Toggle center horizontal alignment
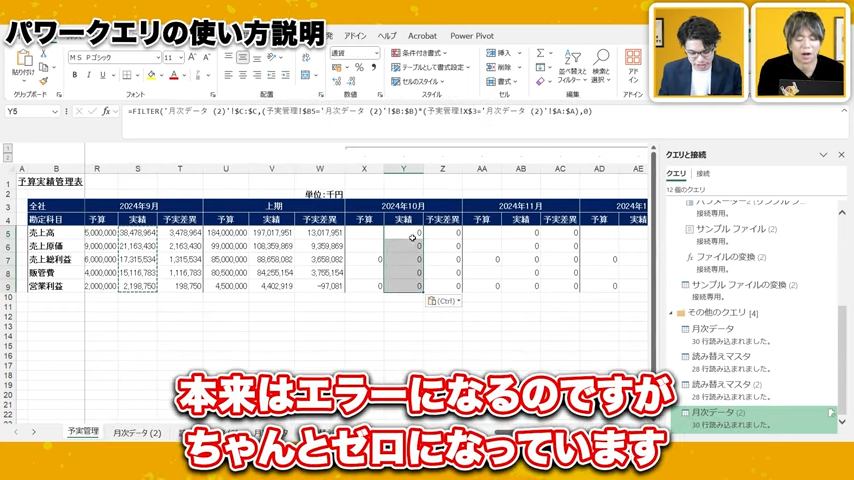The image size is (854, 480). (242, 75)
